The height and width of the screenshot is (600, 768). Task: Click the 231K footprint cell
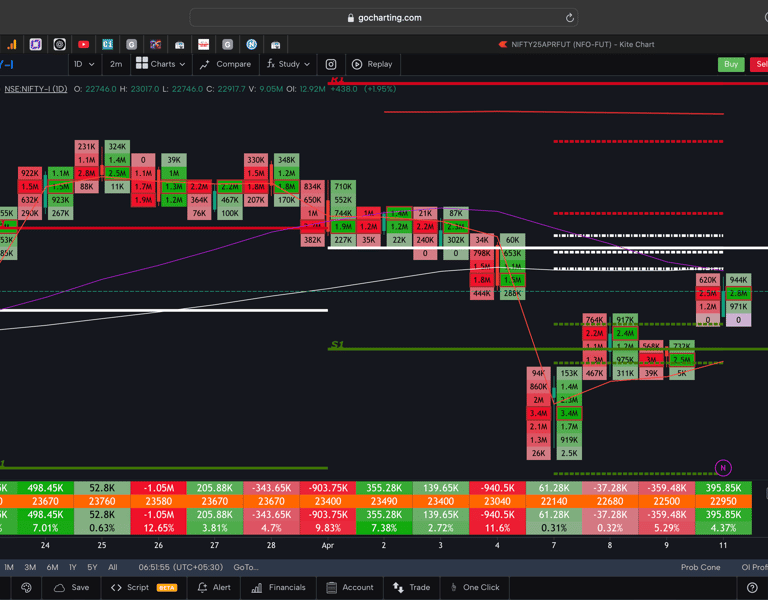coord(87,146)
